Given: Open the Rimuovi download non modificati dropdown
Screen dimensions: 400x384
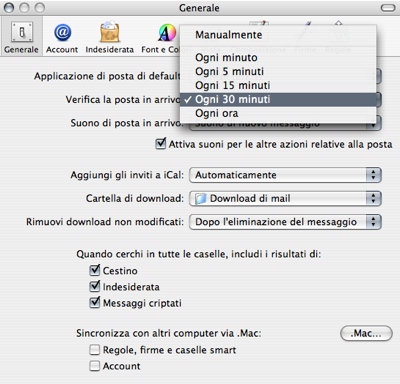Looking at the screenshot, I should (285, 222).
